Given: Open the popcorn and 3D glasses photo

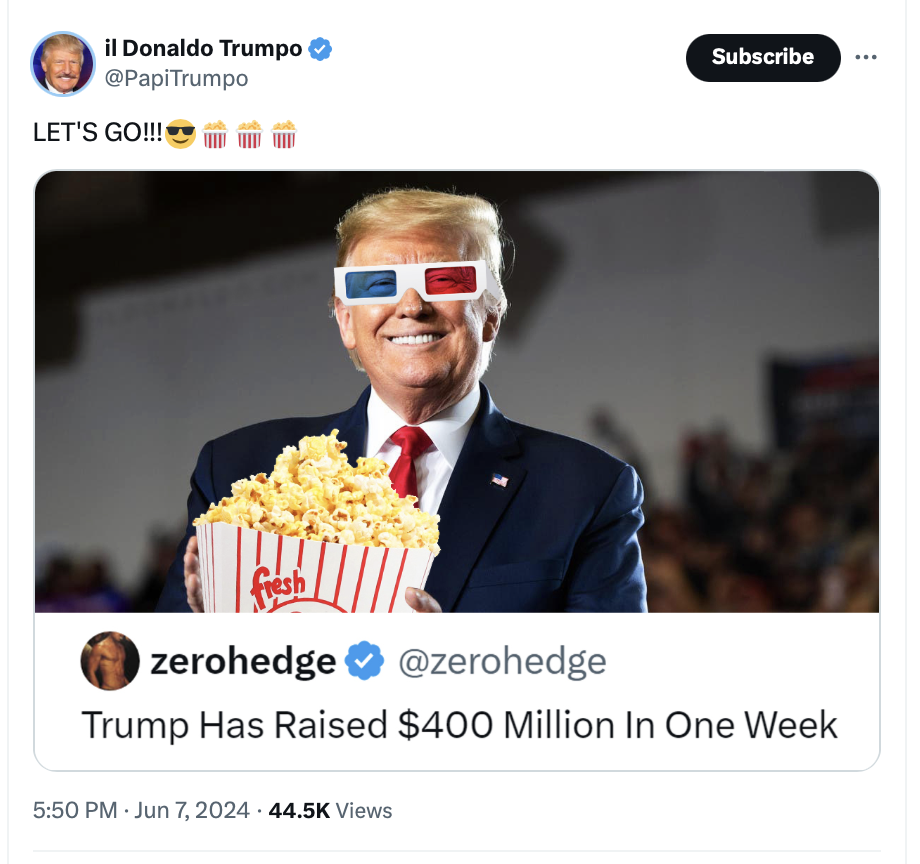Looking at the screenshot, I should click(x=457, y=392).
